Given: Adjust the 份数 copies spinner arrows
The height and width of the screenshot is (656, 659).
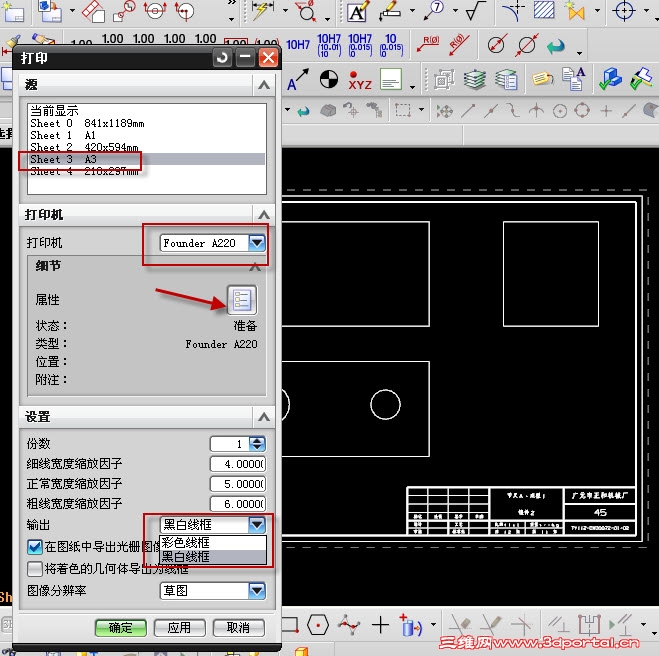Looking at the screenshot, I should tap(257, 444).
